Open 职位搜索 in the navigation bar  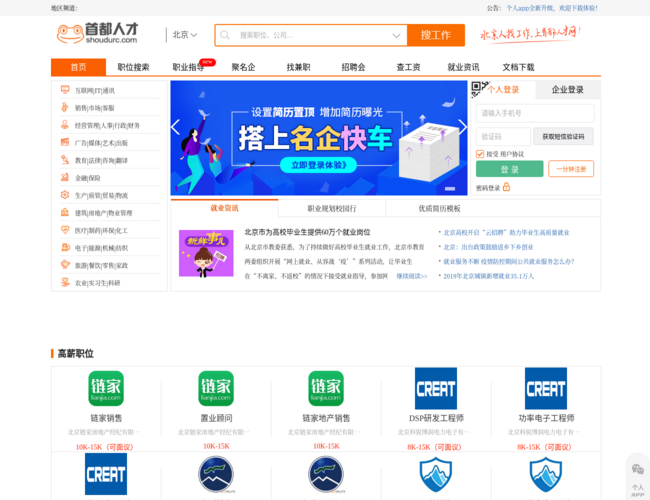(133, 67)
